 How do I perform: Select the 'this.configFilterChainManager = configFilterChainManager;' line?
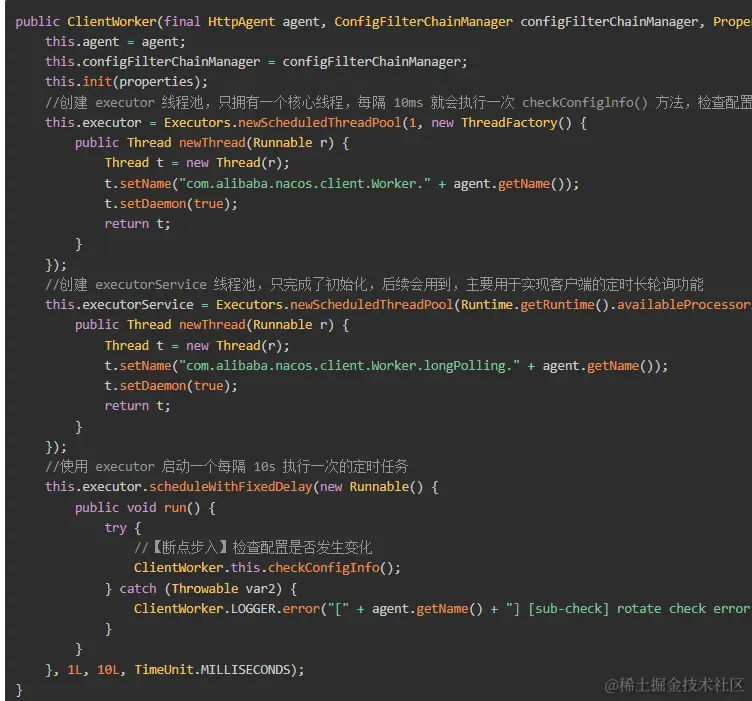256,62
